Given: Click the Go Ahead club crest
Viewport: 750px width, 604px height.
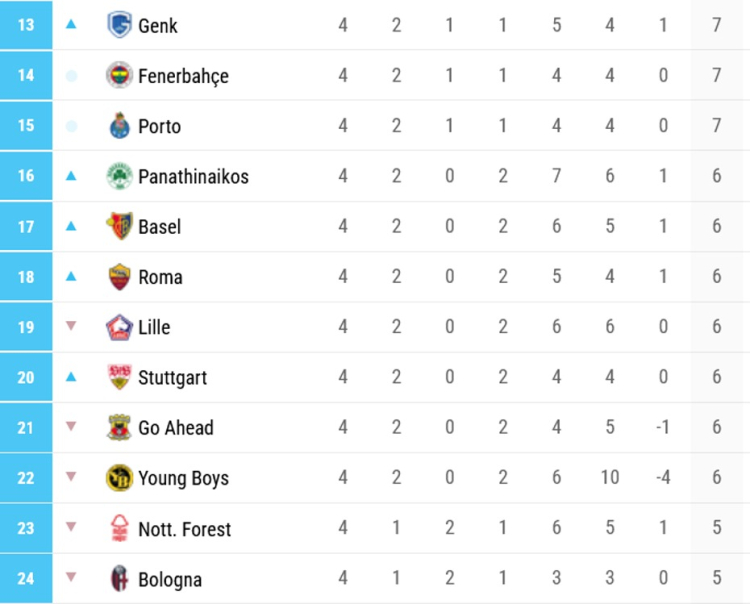Looking at the screenshot, I should click(119, 428).
